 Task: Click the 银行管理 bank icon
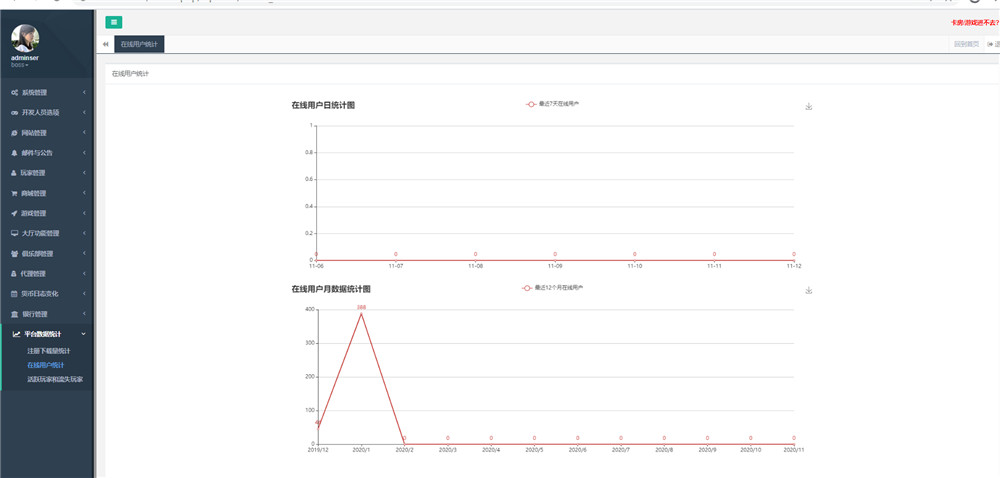(x=14, y=314)
